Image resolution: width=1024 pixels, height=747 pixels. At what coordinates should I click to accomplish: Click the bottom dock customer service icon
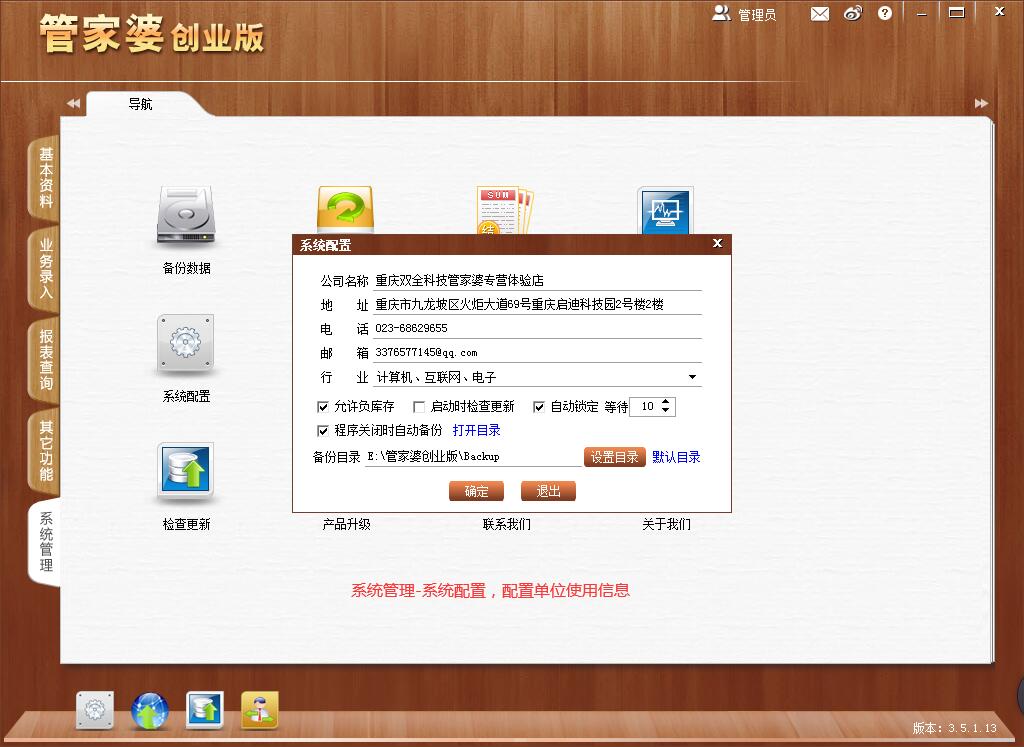[260, 710]
